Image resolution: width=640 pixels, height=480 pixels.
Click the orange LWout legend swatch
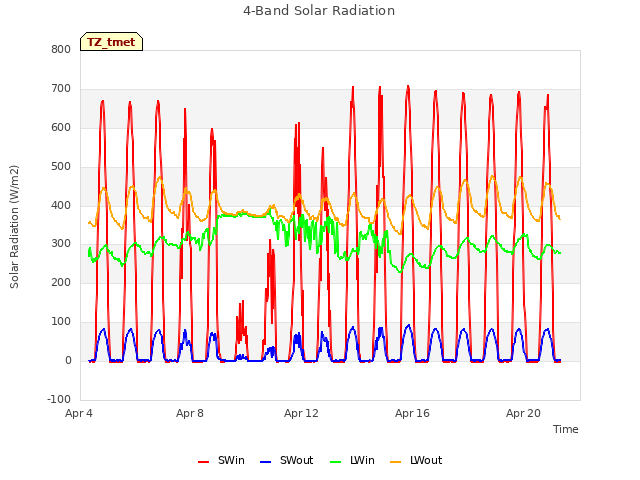pyautogui.click(x=396, y=462)
